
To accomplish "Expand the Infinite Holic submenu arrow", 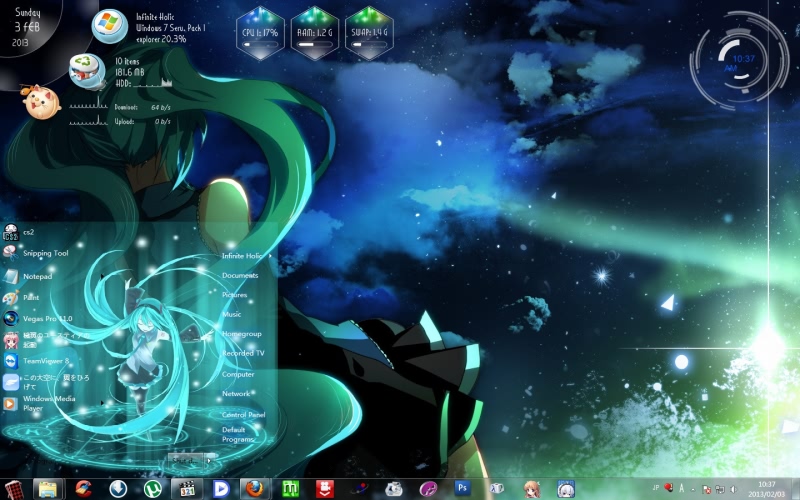I will click(270, 256).
